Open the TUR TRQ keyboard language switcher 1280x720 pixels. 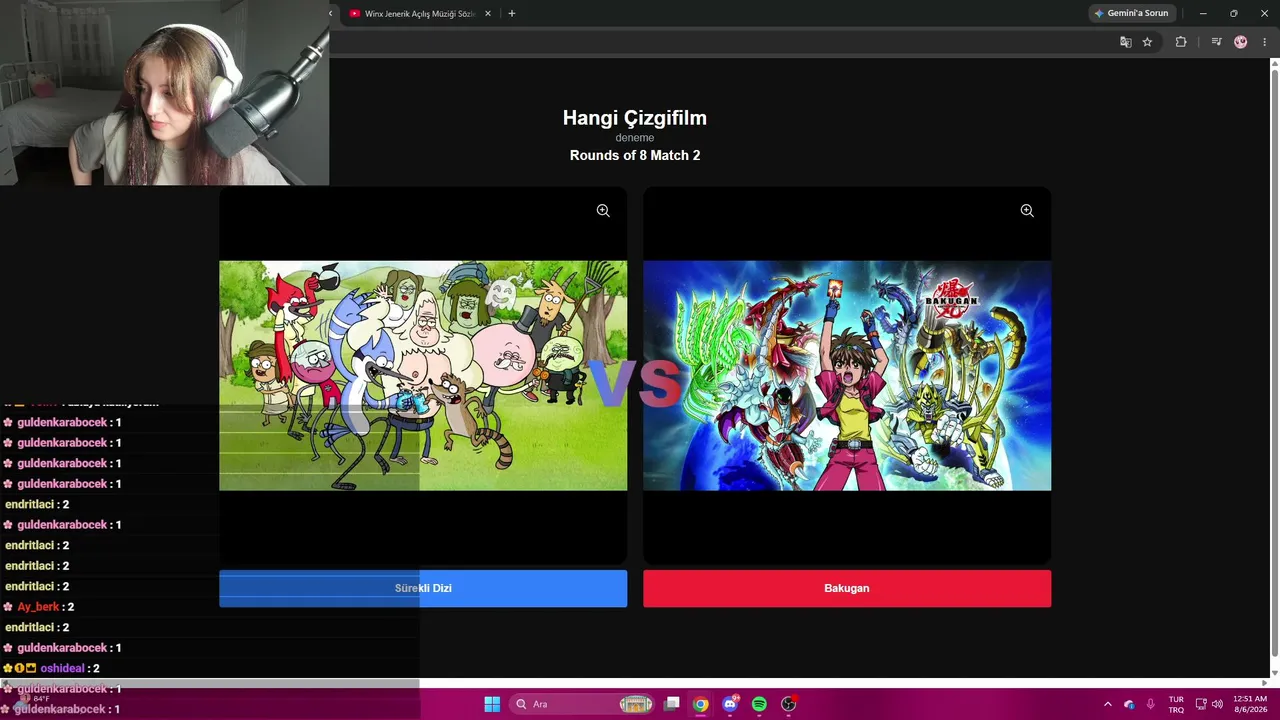(x=1176, y=704)
